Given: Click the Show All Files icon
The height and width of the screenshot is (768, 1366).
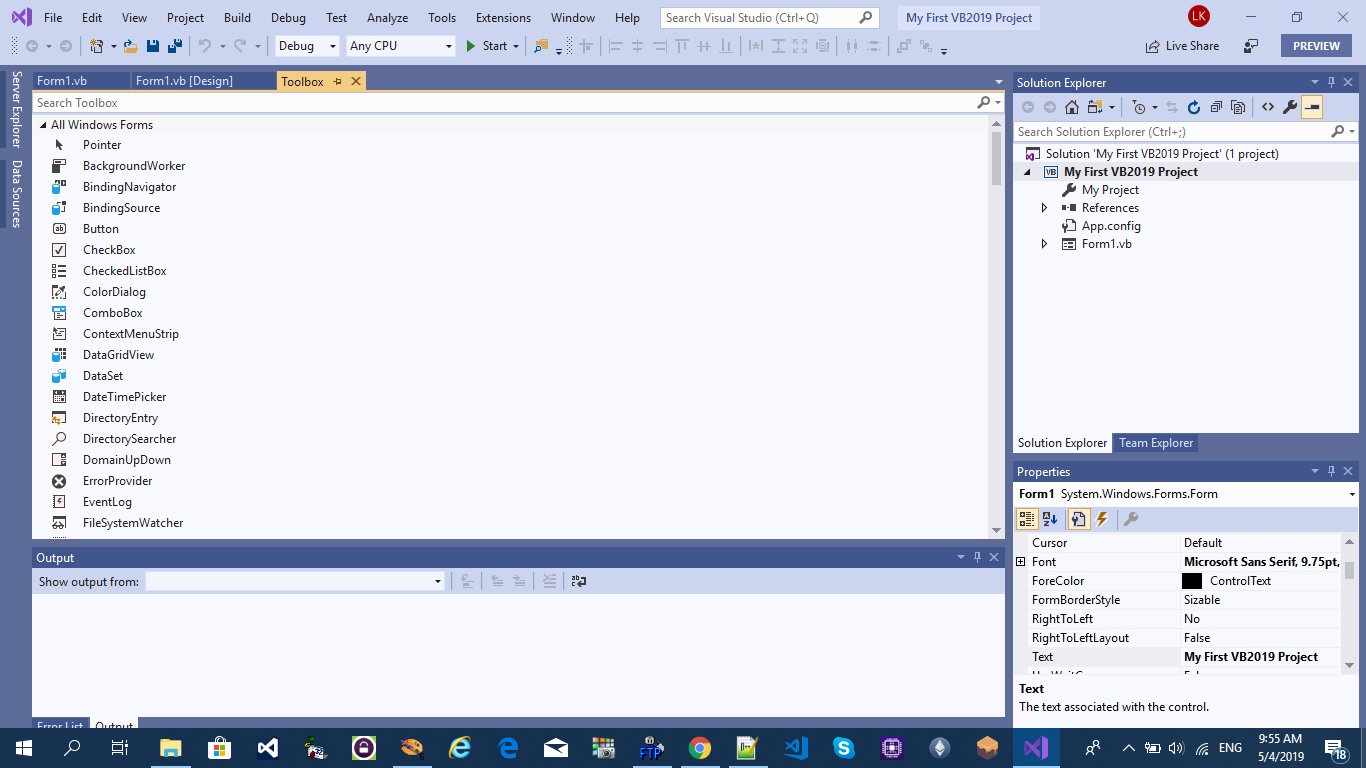Looking at the screenshot, I should coord(1238,107).
